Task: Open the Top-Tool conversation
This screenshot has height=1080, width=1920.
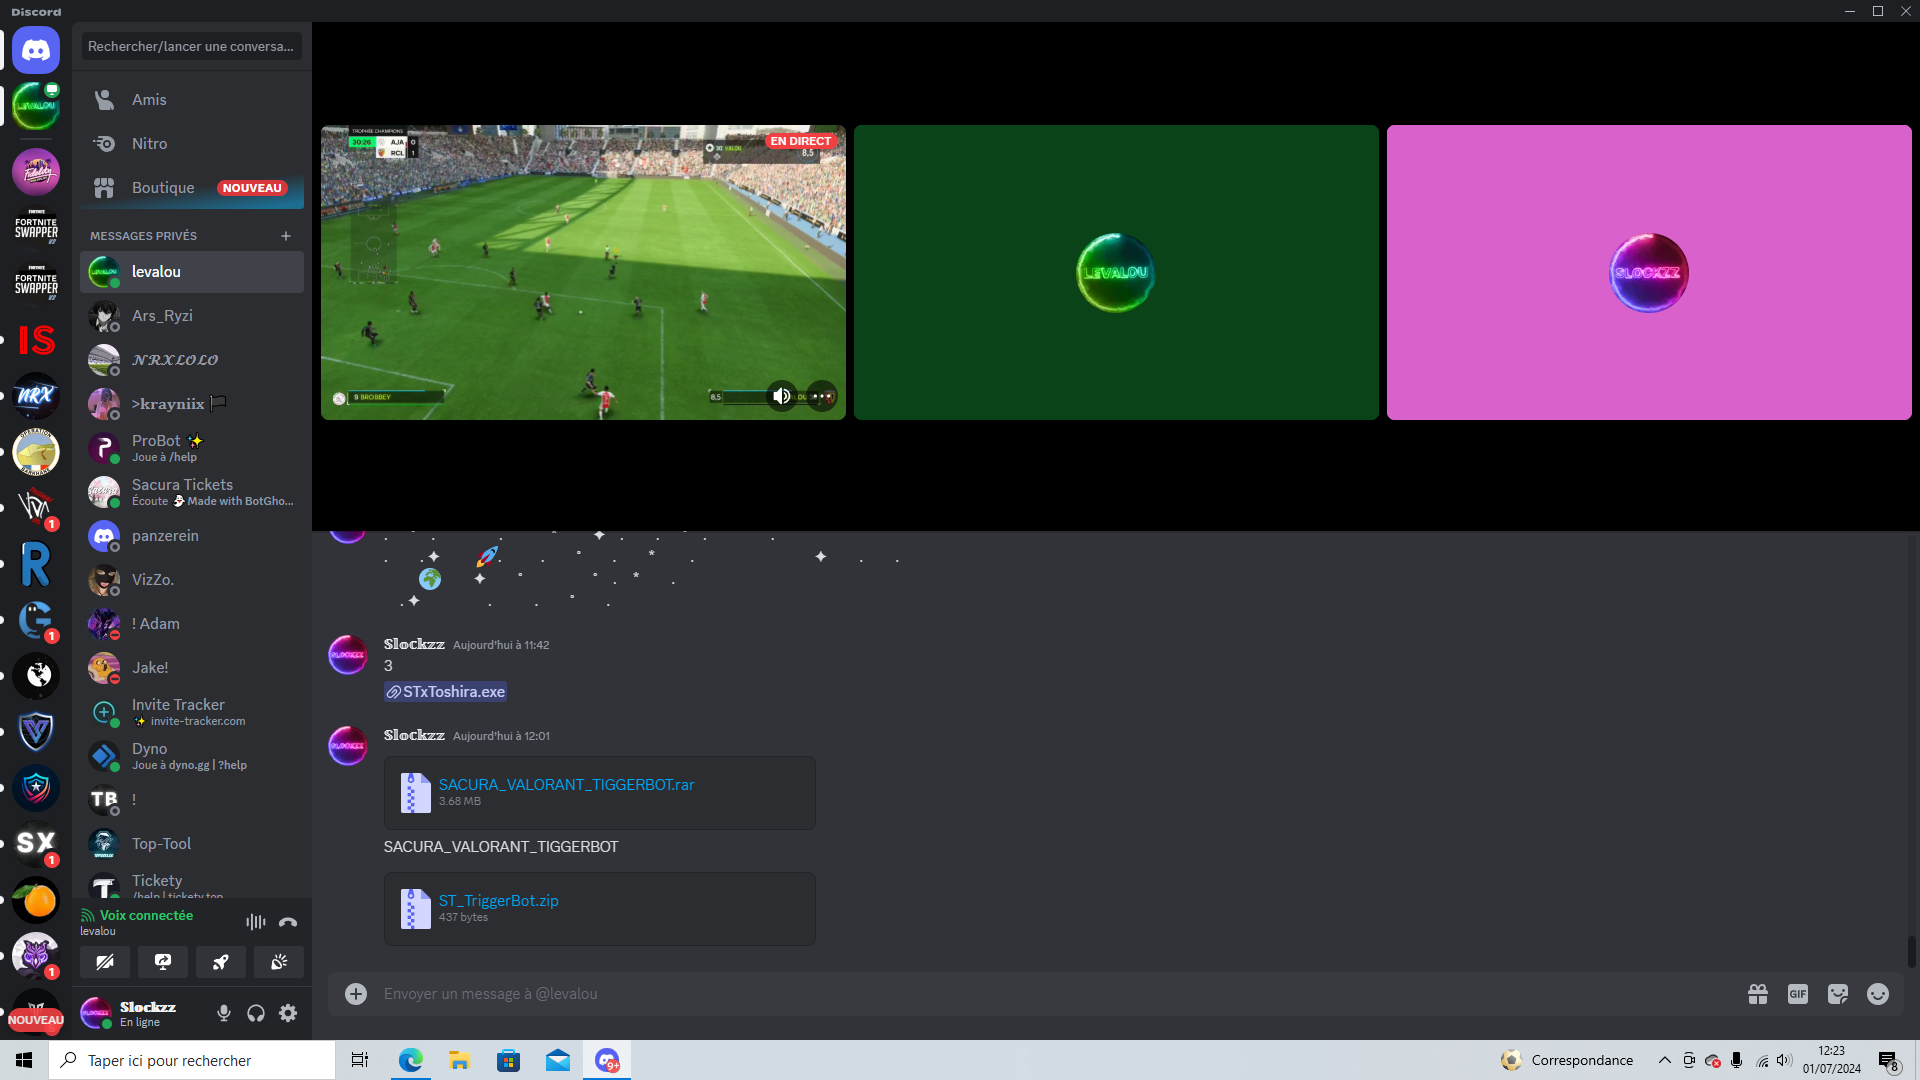Action: [x=192, y=844]
